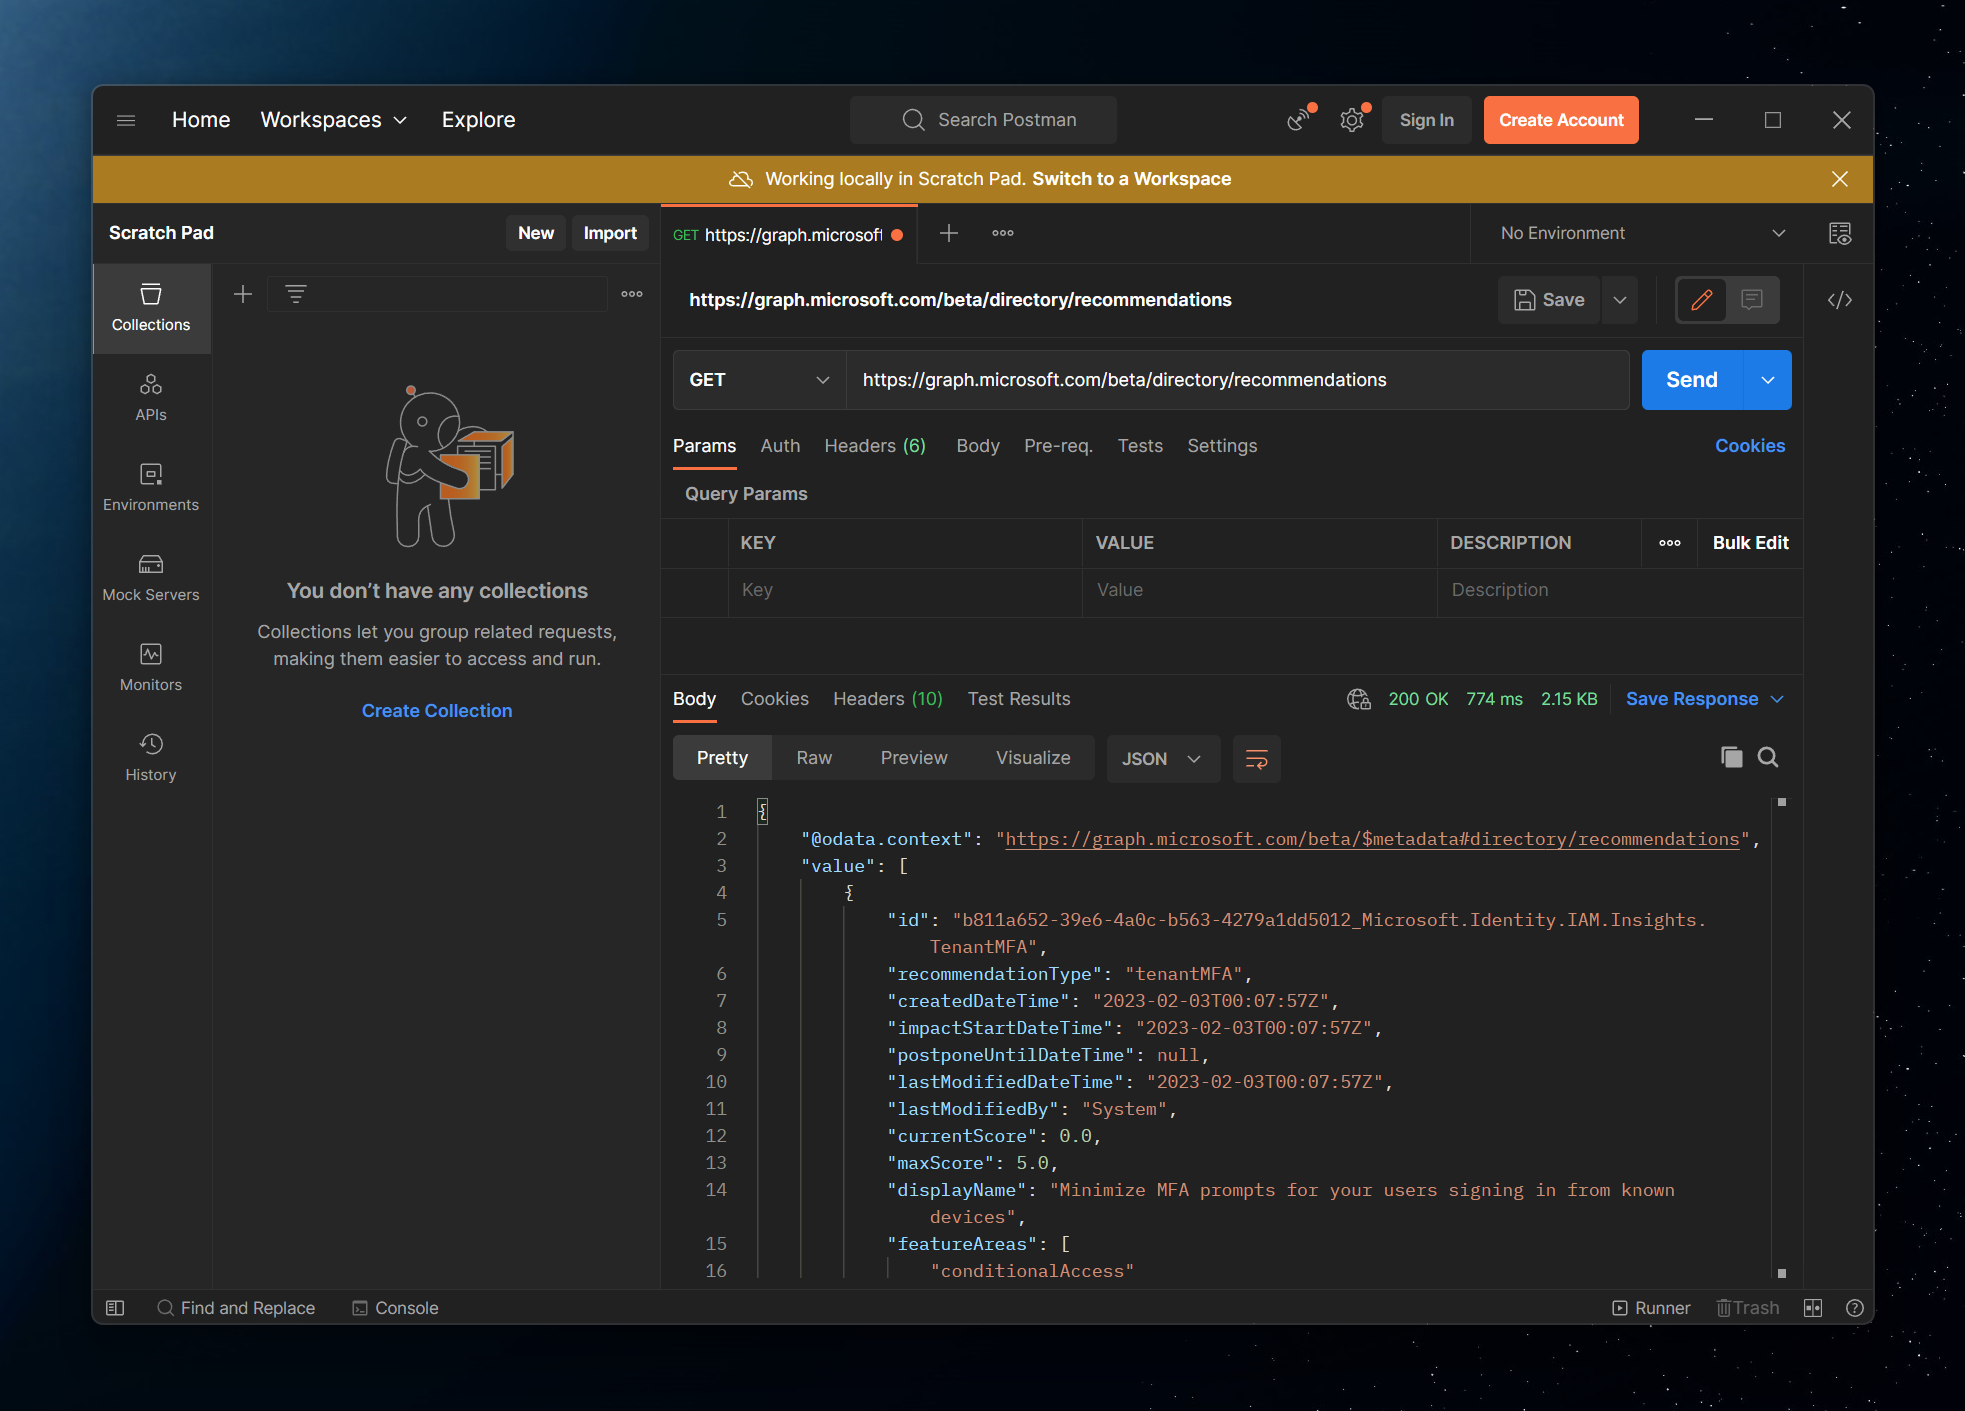
Task: Click the Sign In button
Action: (1427, 120)
